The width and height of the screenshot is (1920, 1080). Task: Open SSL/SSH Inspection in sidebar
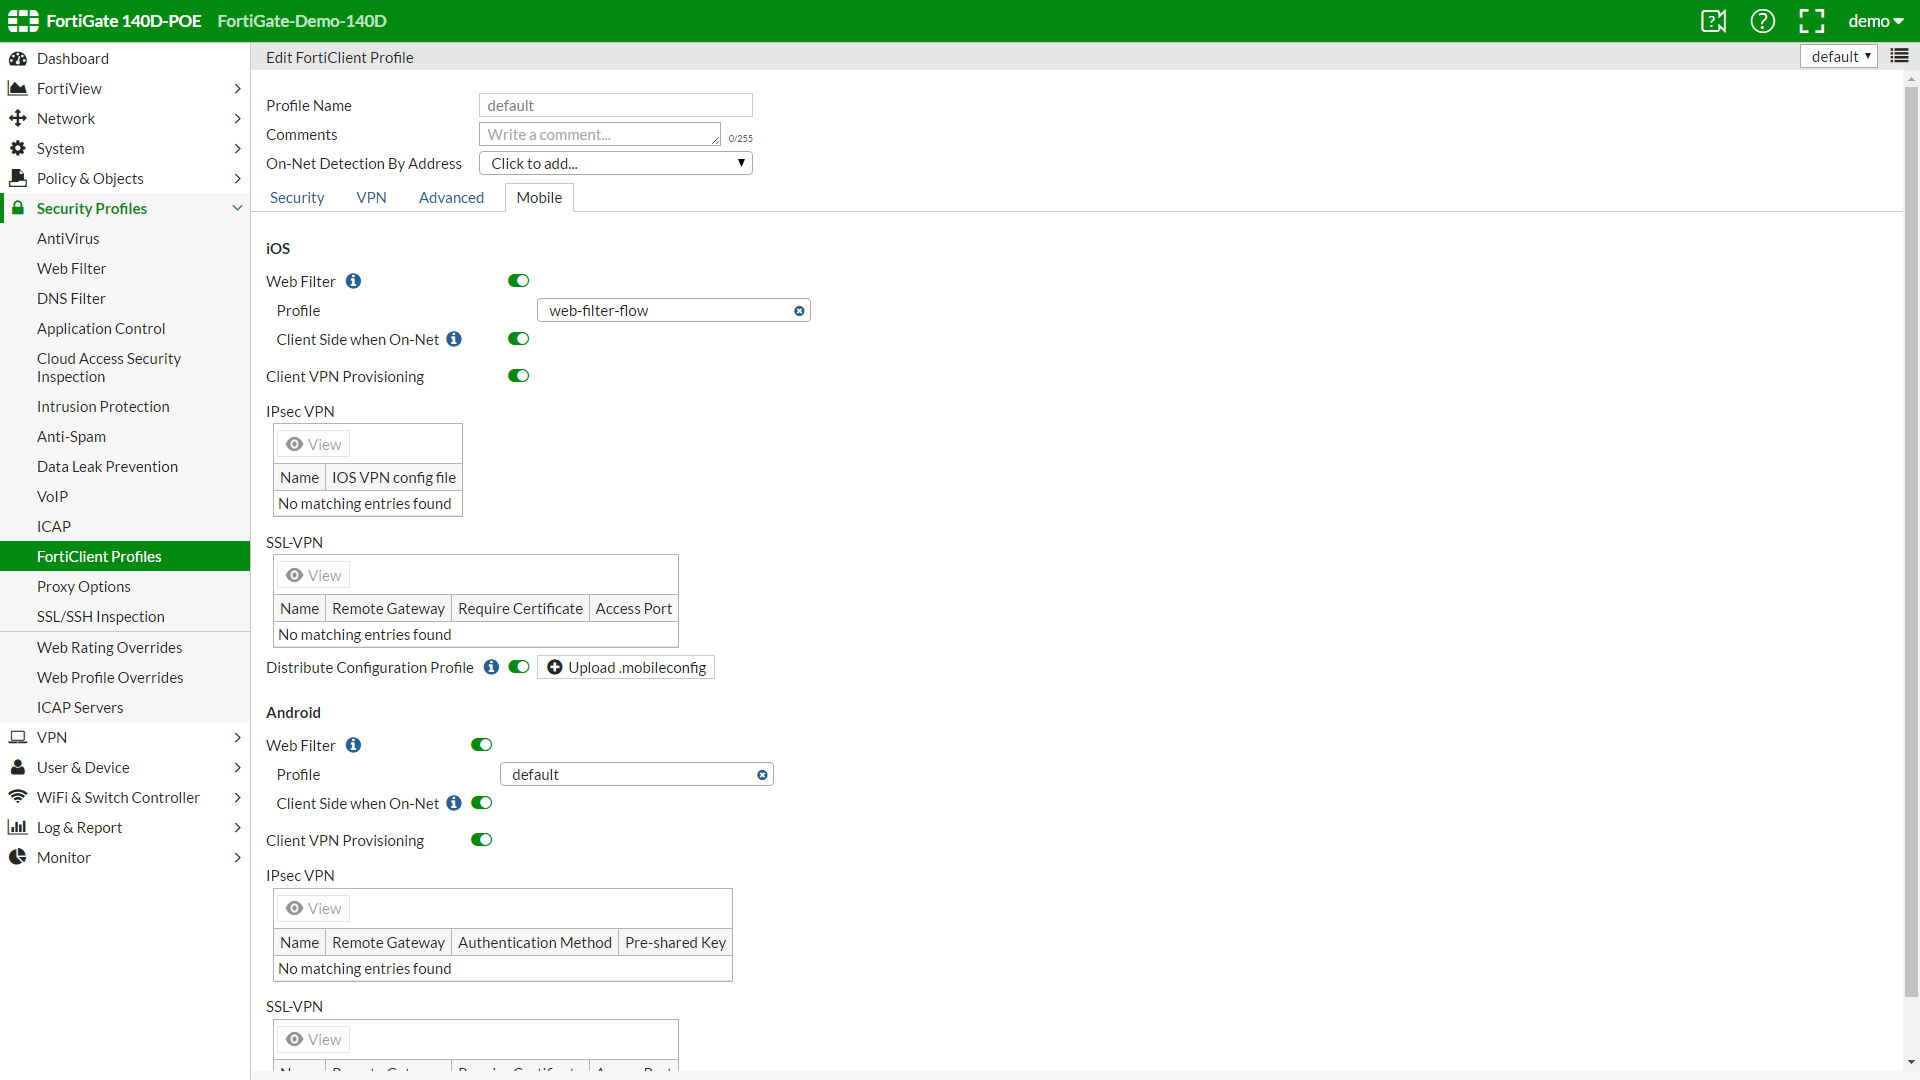point(101,616)
